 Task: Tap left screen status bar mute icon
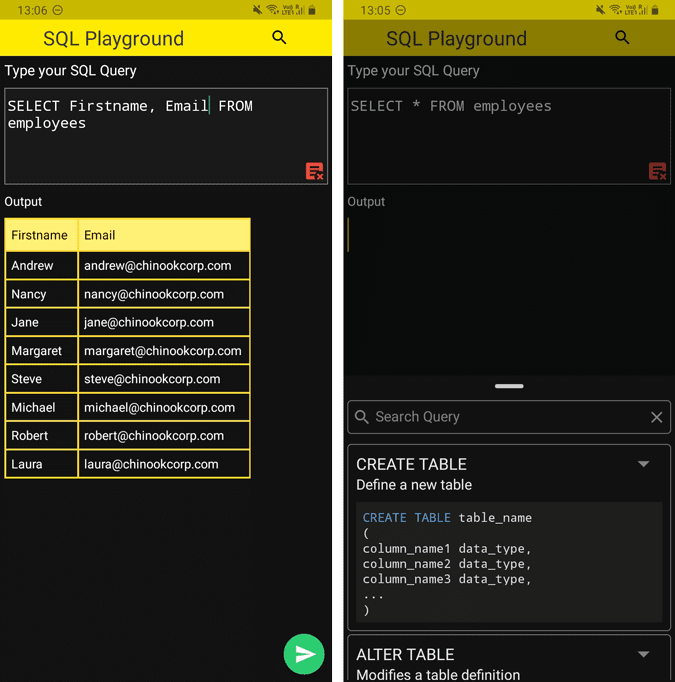tap(257, 10)
